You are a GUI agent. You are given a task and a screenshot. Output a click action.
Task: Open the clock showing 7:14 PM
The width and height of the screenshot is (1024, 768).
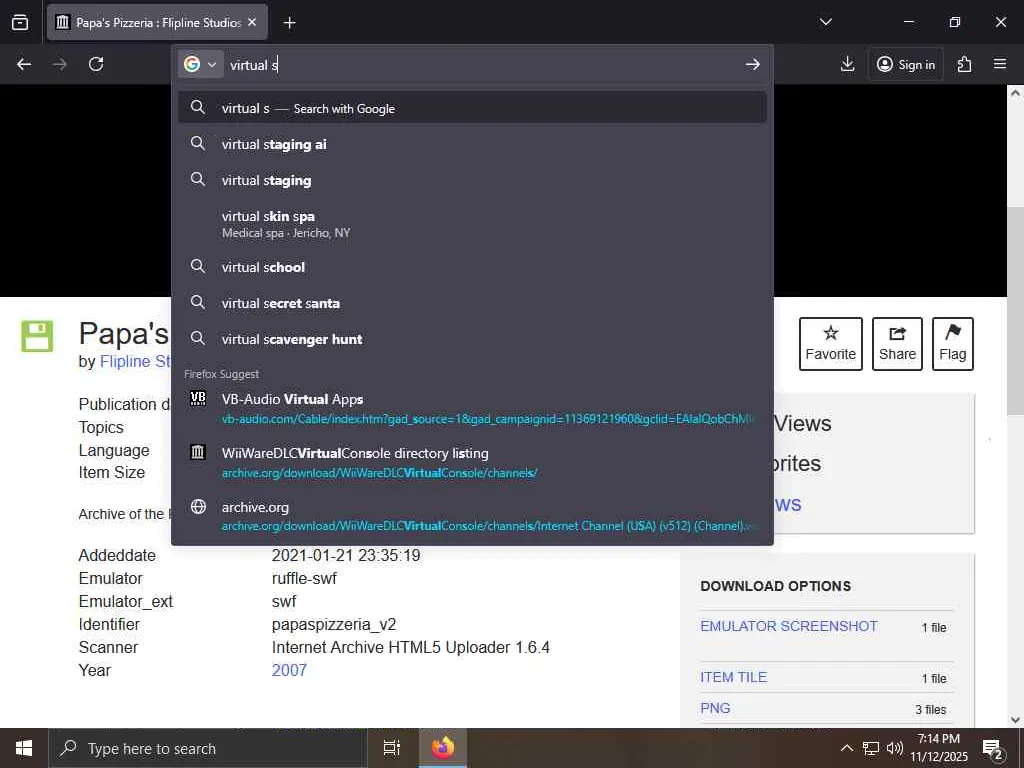tap(939, 748)
